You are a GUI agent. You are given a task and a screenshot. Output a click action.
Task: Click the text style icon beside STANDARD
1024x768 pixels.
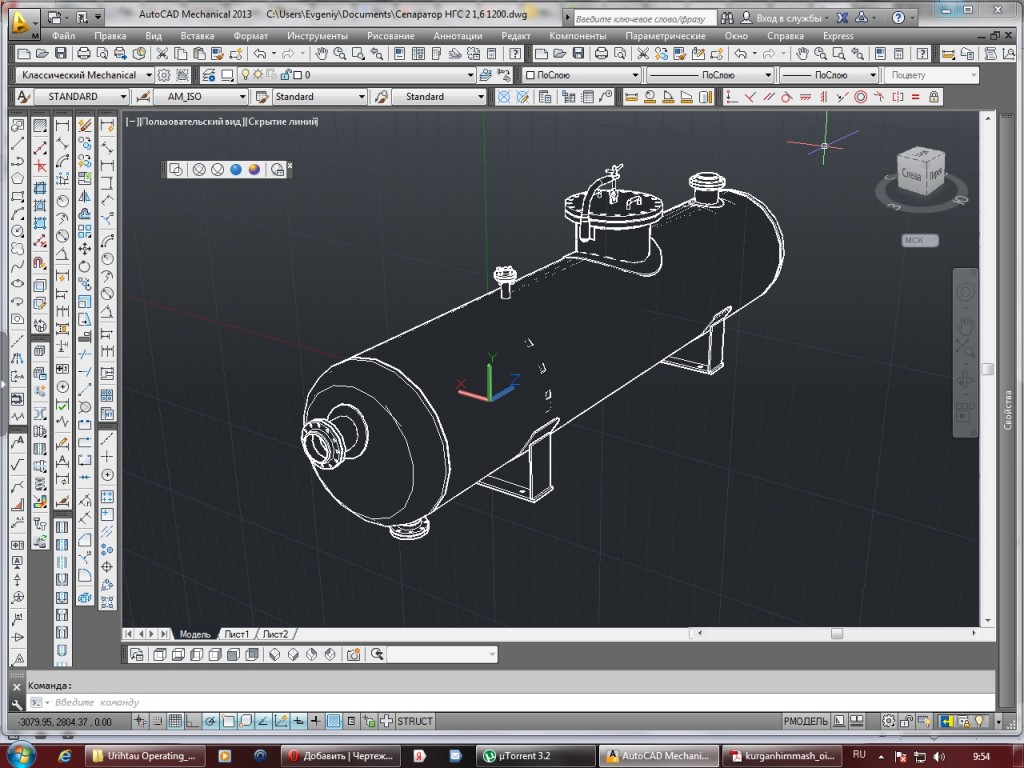23,97
